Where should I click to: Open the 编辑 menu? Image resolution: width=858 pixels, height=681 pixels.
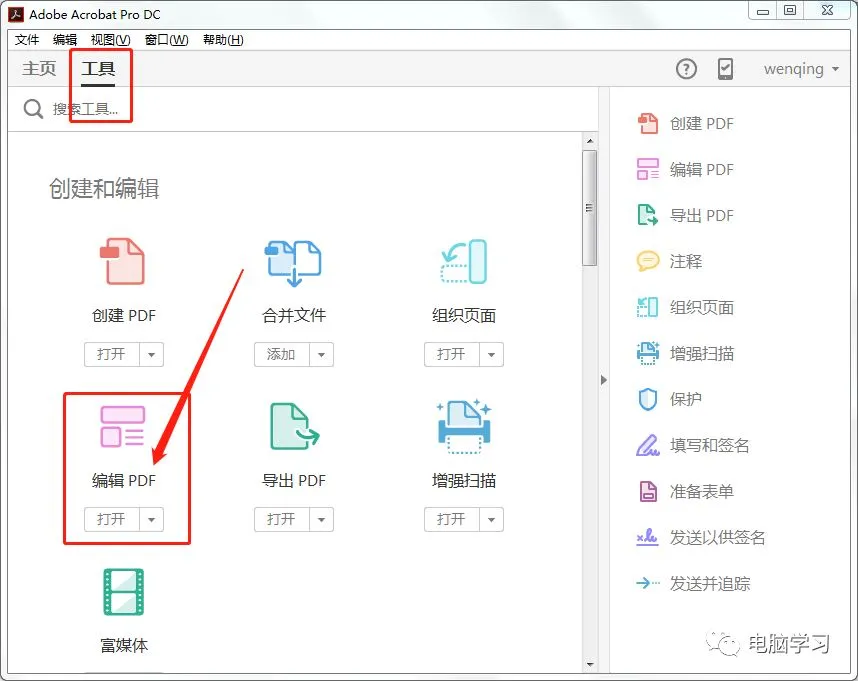tap(65, 40)
